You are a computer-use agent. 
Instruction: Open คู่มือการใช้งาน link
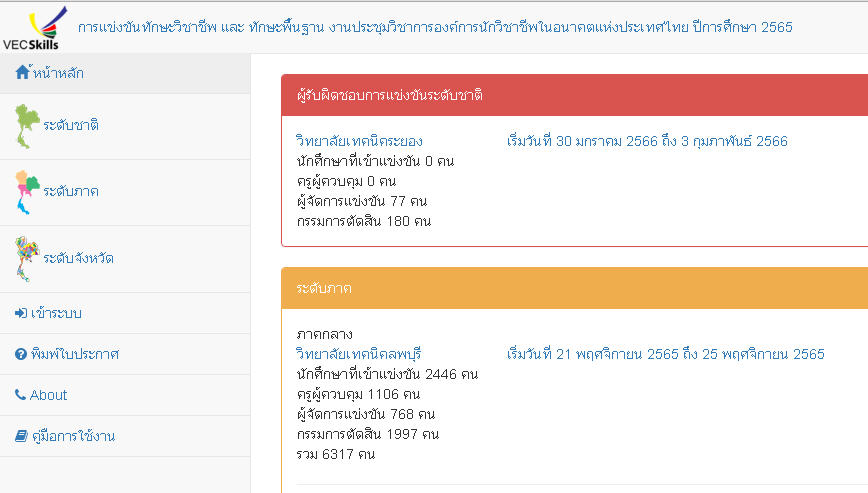tap(74, 436)
